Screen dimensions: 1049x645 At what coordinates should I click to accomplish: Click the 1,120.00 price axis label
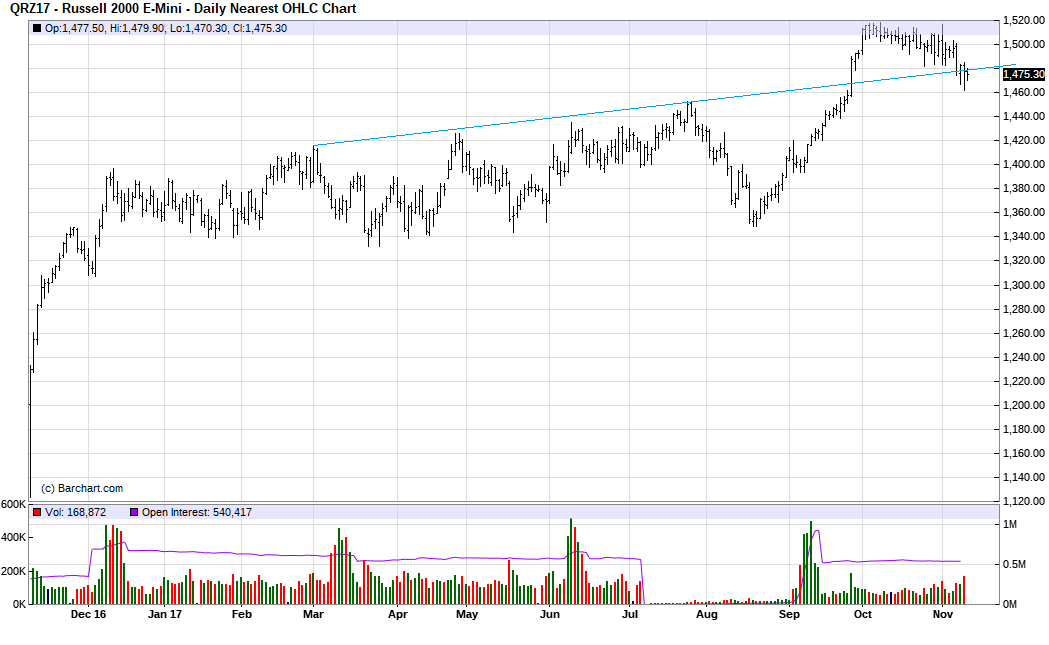click(x=1024, y=501)
